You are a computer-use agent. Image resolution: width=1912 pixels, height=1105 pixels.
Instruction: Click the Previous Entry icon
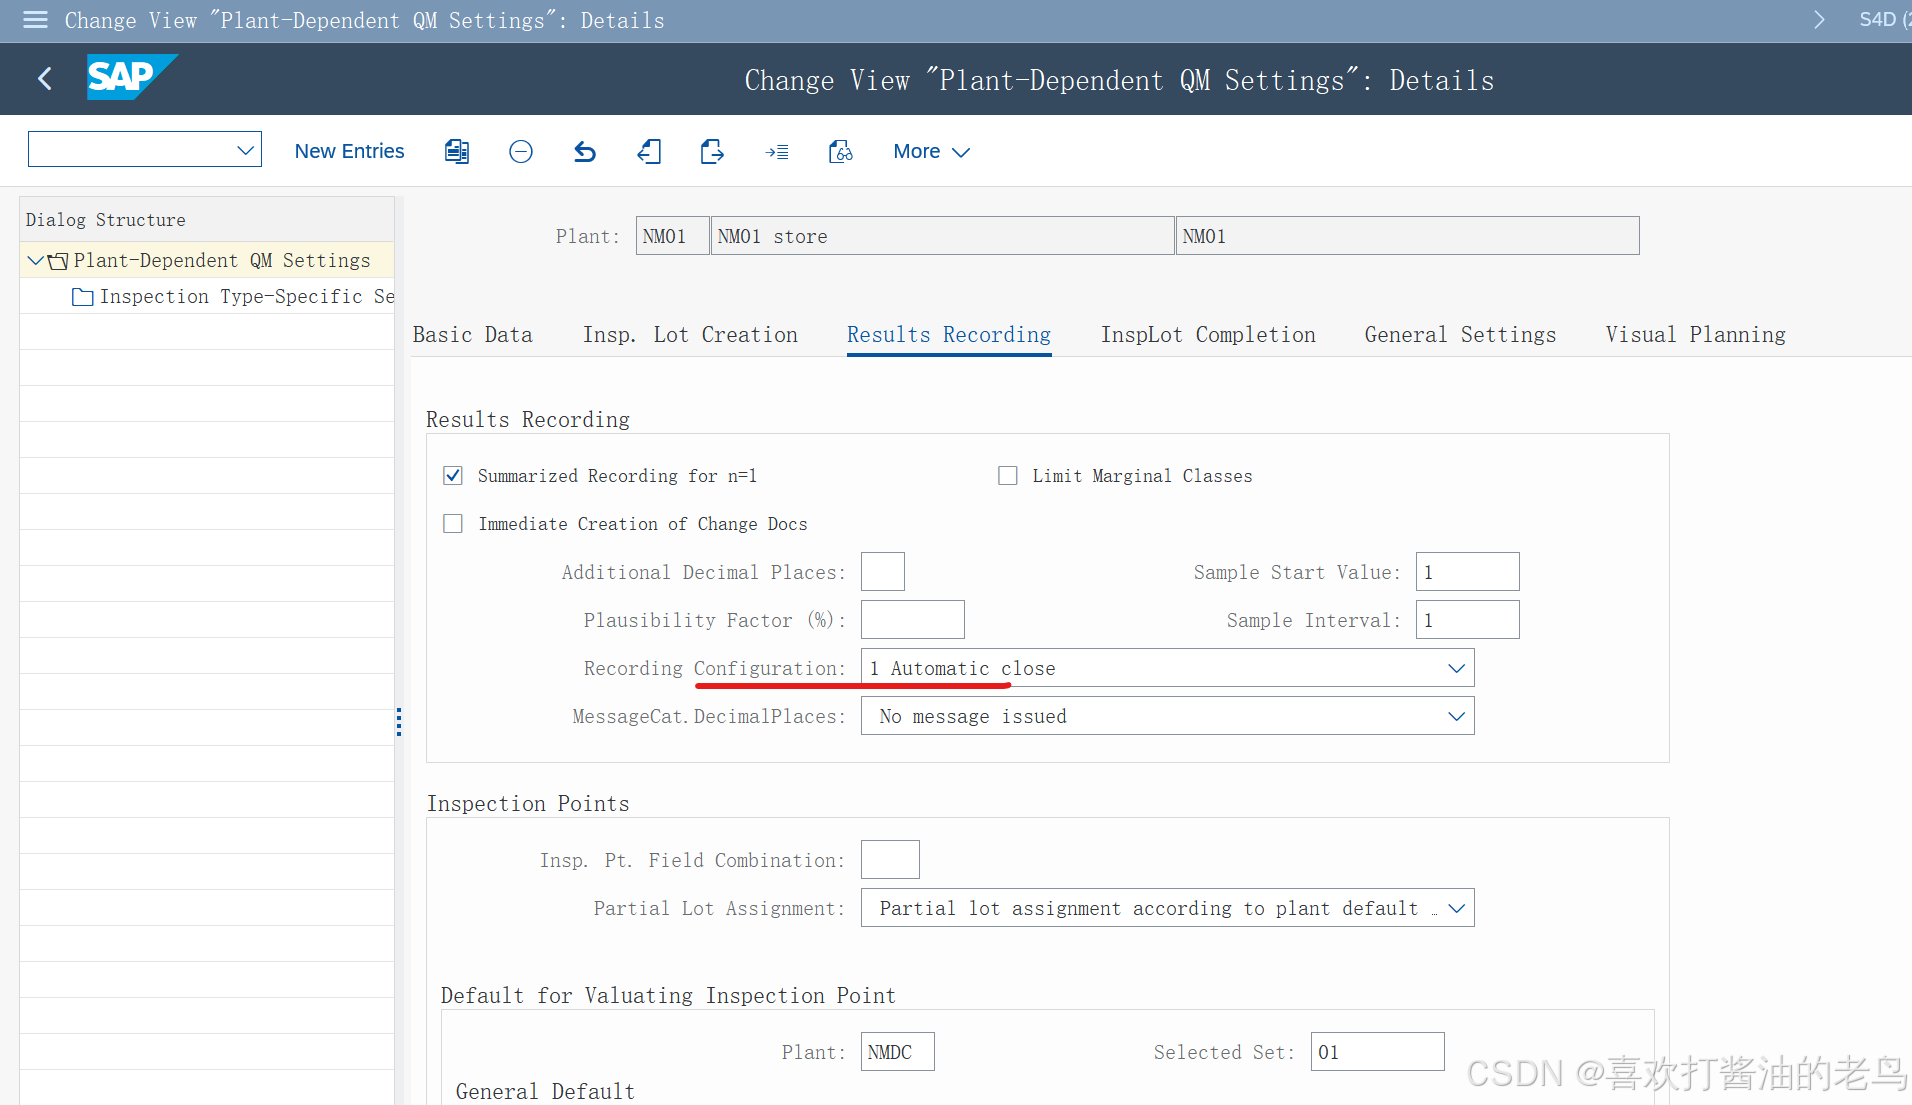(x=649, y=151)
